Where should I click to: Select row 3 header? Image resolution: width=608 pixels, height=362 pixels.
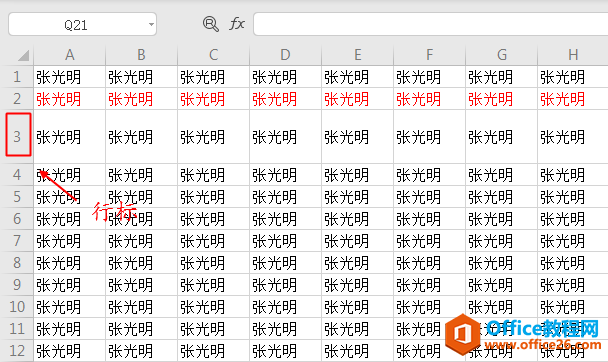[x=17, y=136]
